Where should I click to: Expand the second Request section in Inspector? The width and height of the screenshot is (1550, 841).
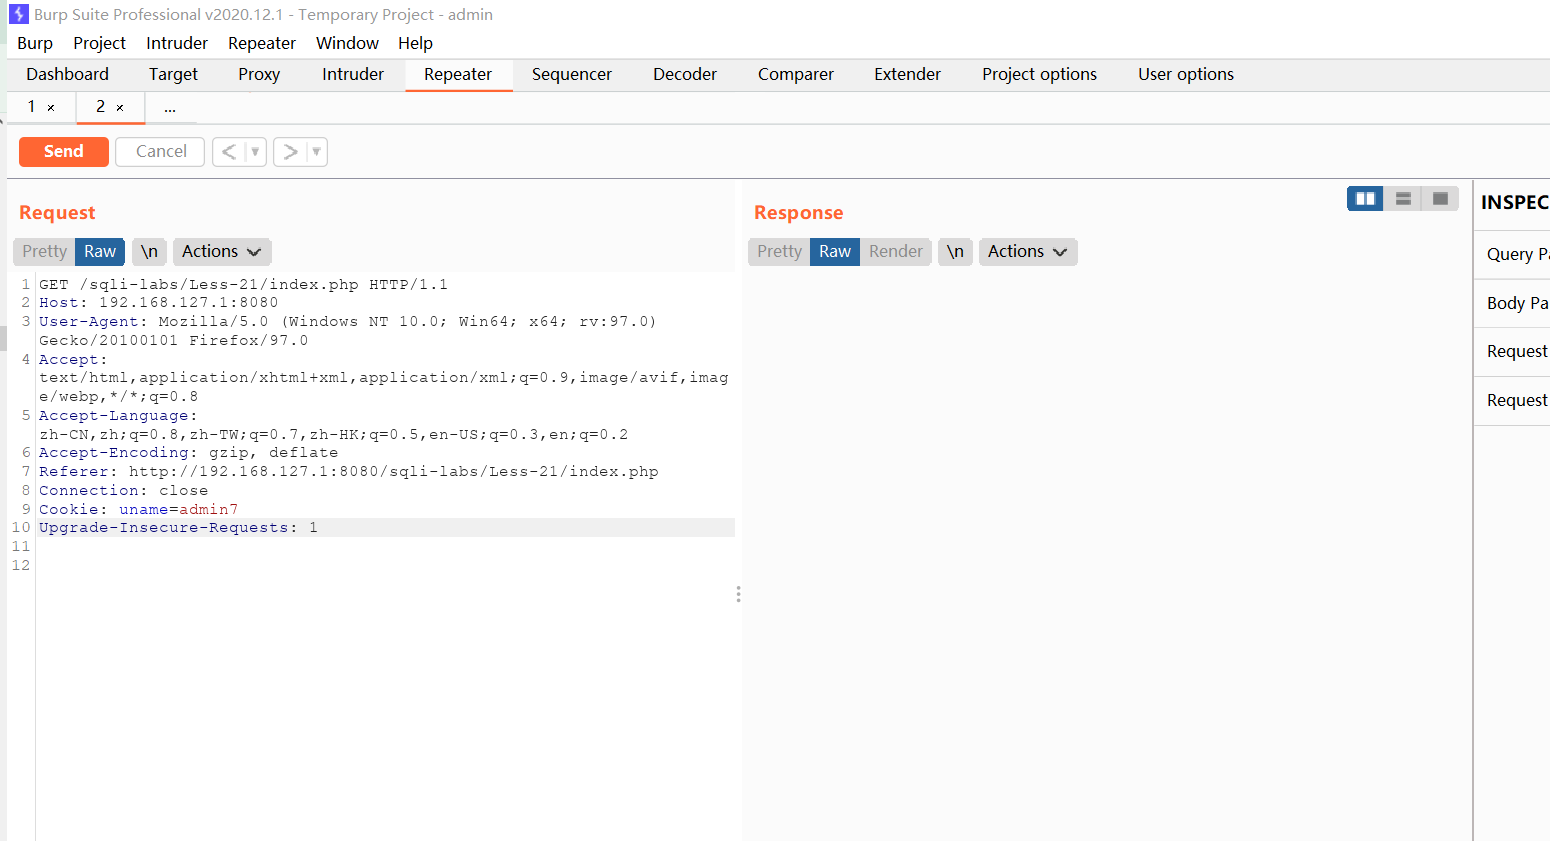coord(1512,400)
